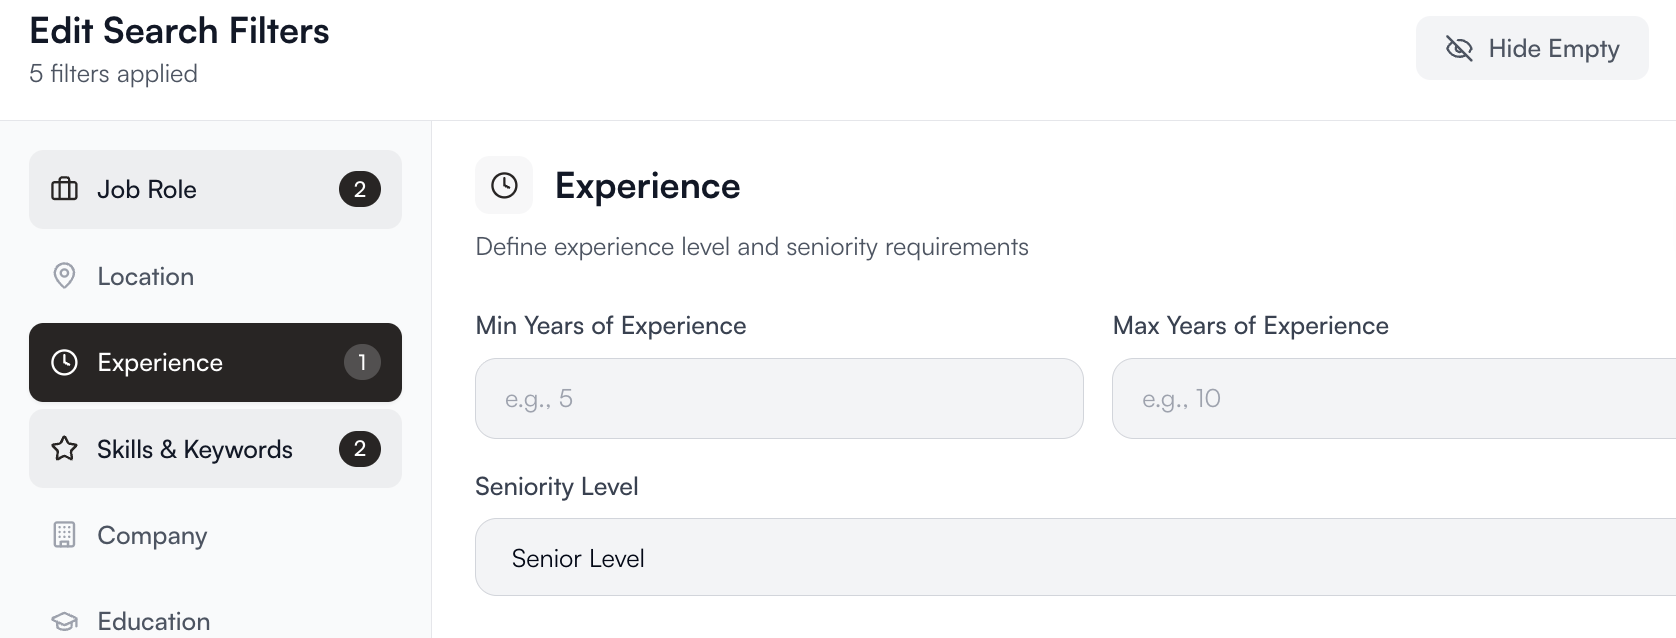The image size is (1676, 638).
Task: Click the star Skills & Keywords icon
Action: pyautogui.click(x=64, y=449)
